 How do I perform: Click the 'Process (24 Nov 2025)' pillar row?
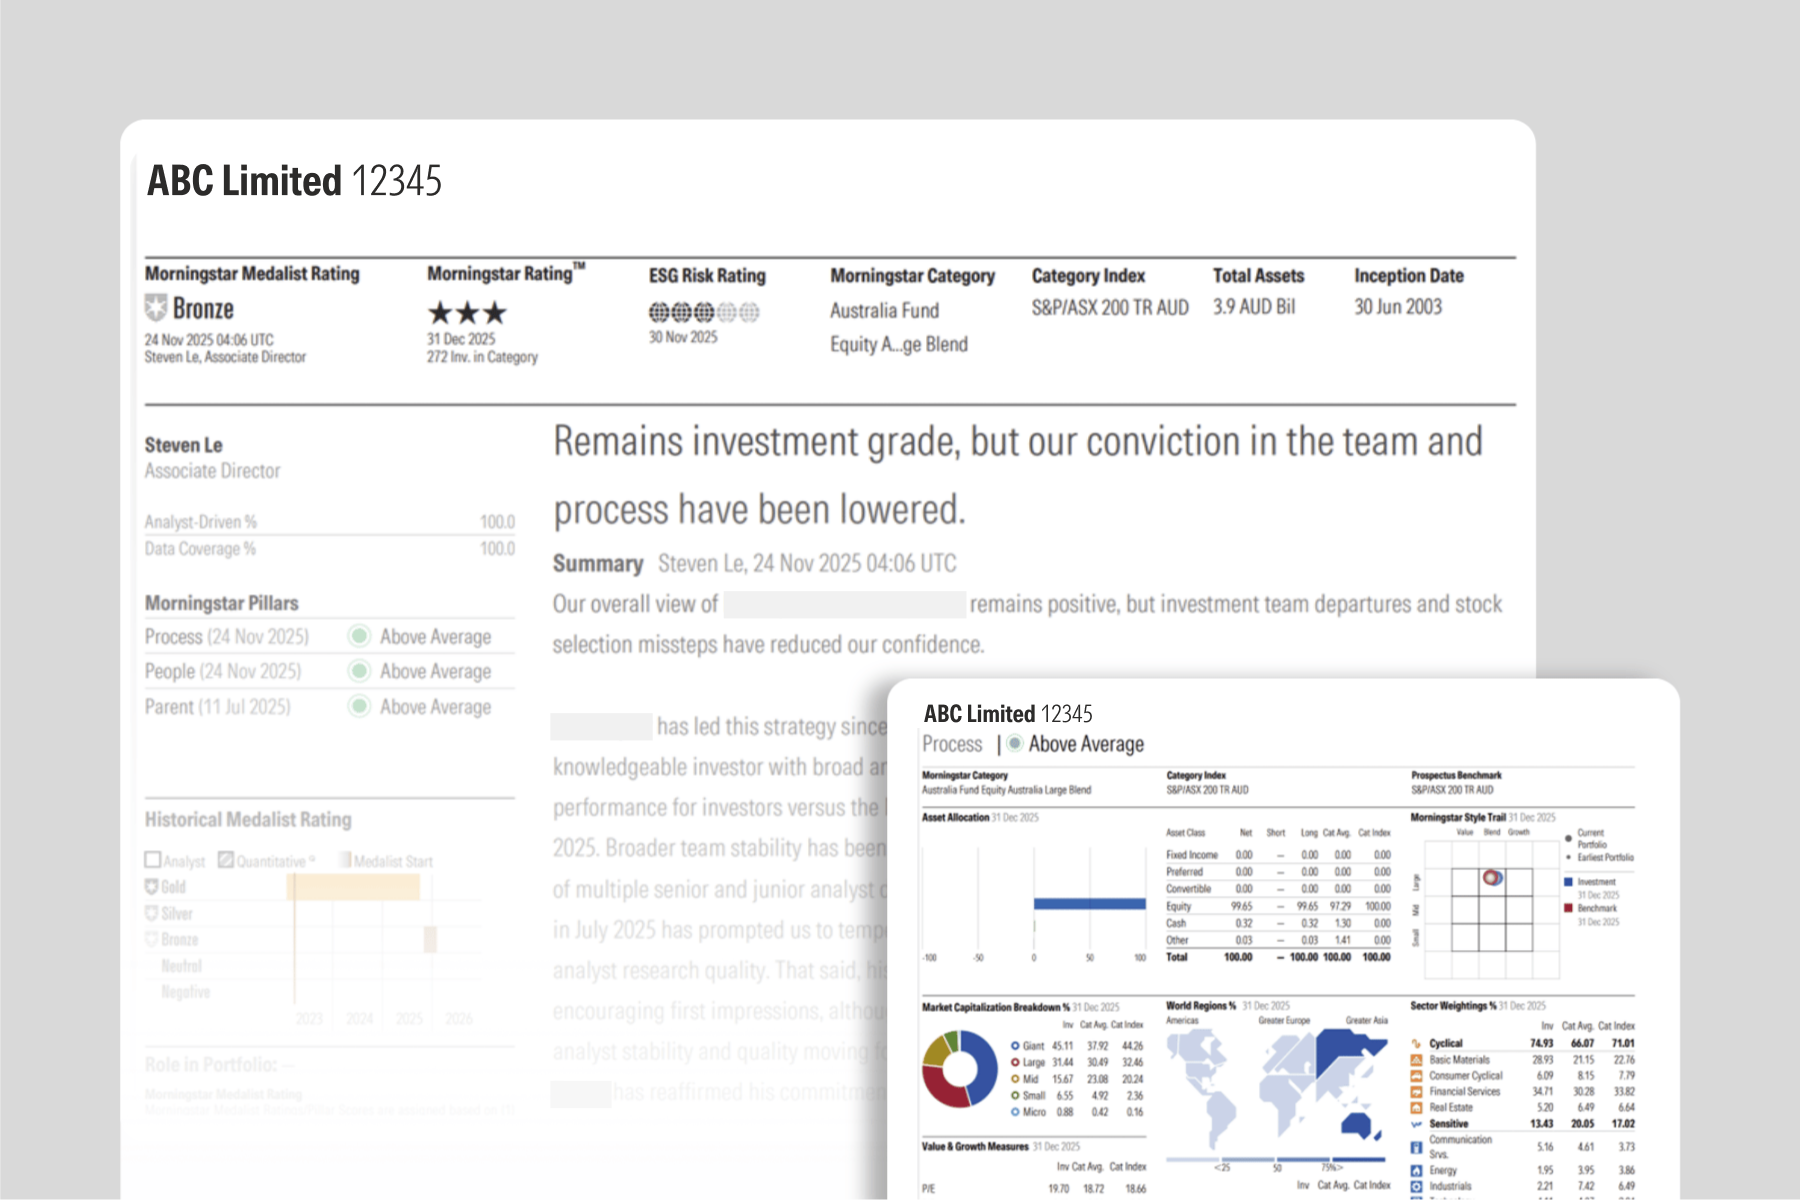click(x=329, y=636)
